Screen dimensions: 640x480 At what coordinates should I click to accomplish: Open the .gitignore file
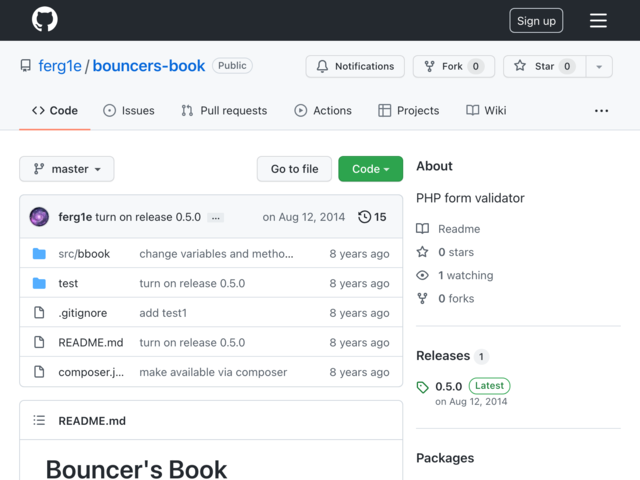(83, 313)
